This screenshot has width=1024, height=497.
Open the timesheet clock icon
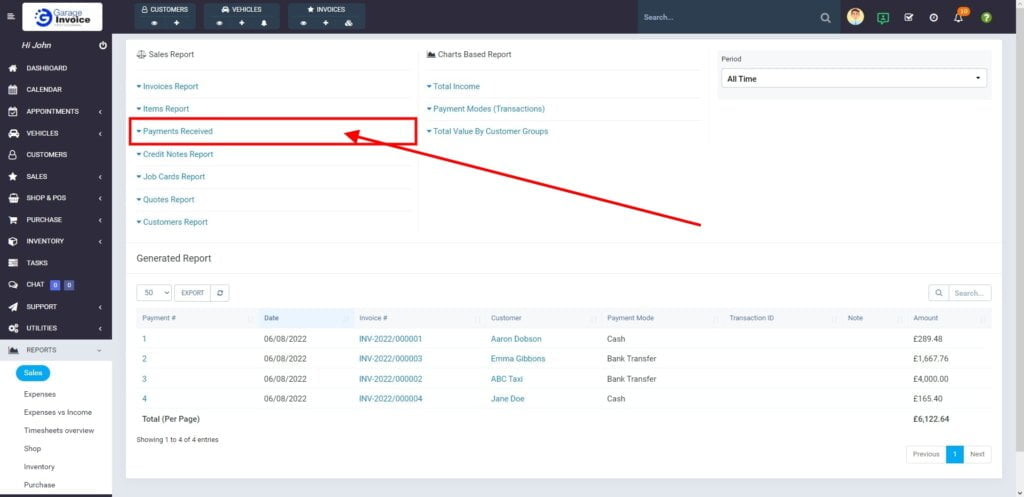coord(934,18)
